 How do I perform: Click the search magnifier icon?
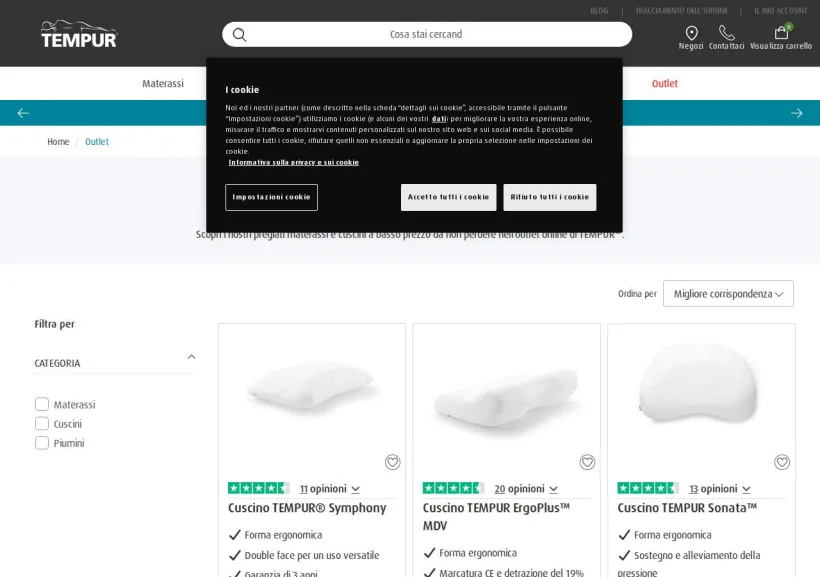tap(239, 35)
